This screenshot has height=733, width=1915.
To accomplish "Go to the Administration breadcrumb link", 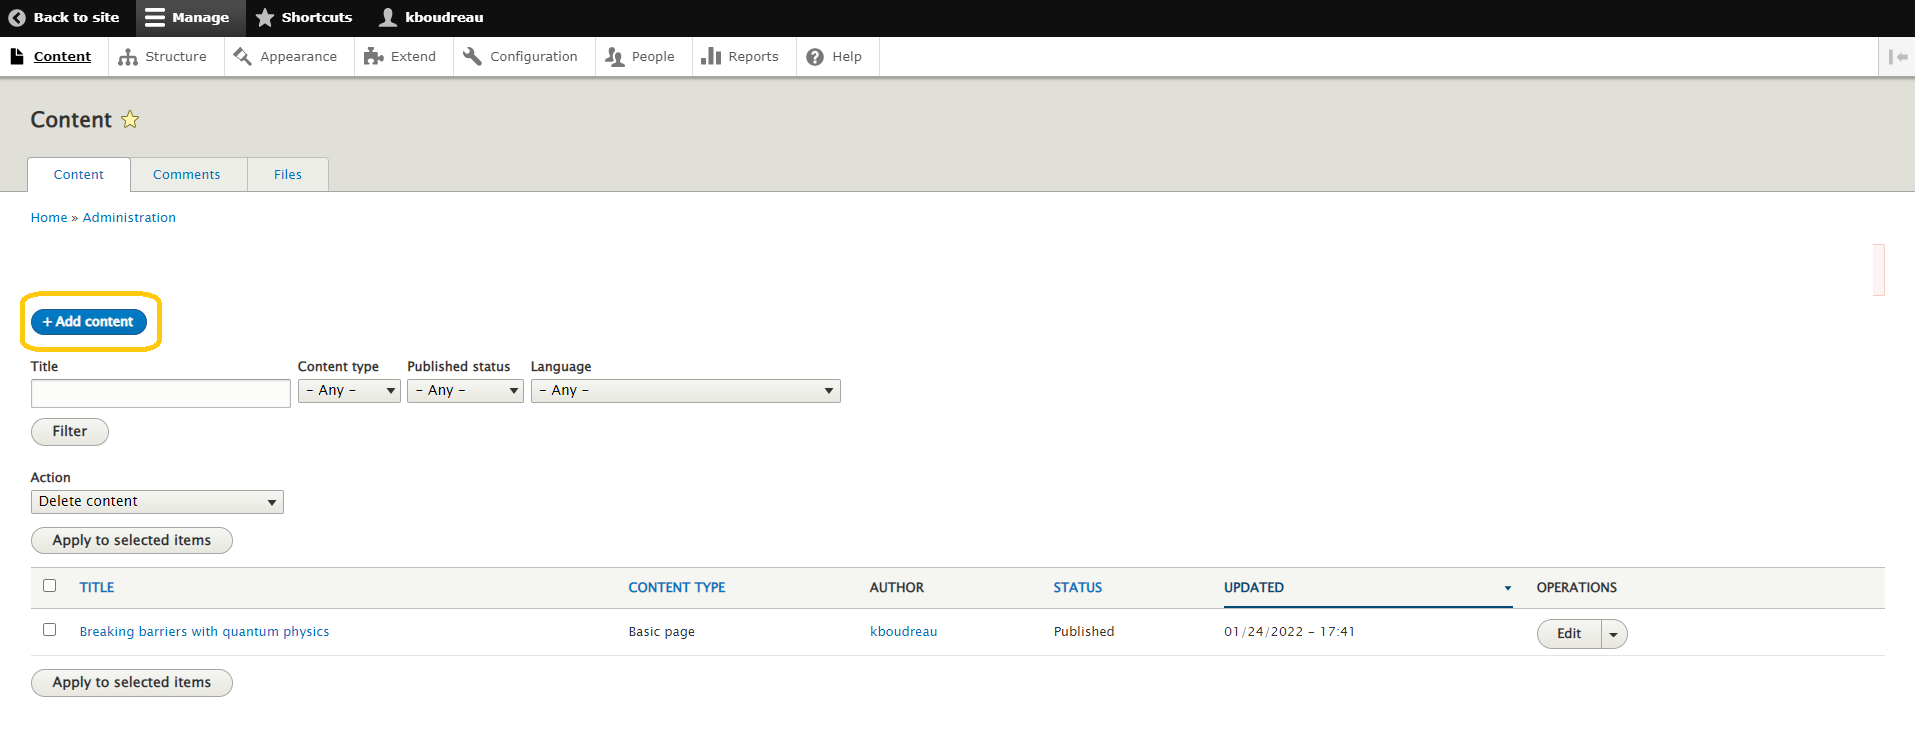I will click(x=129, y=218).
